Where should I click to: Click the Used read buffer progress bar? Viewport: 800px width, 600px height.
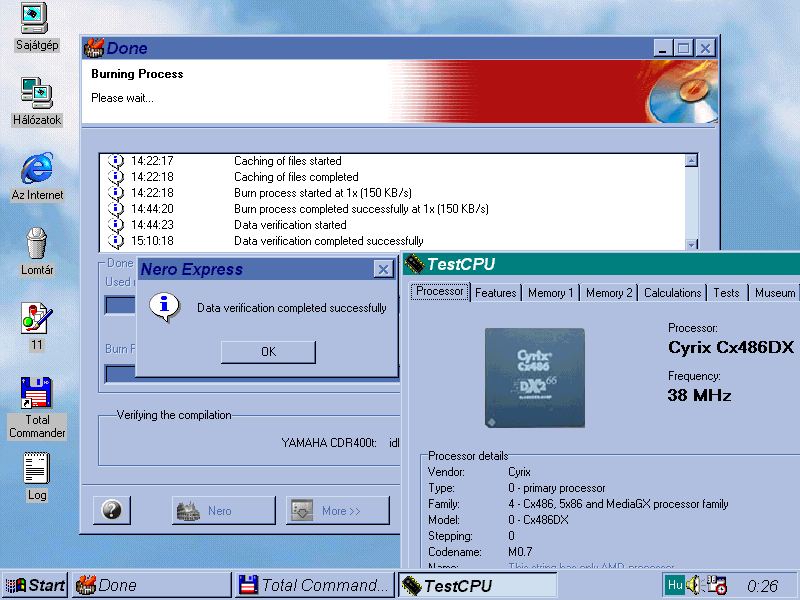pos(120,305)
